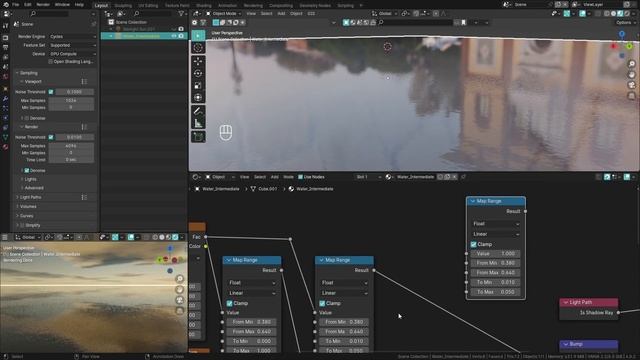Toggle viewport Noise Threshold checkbox
This screenshot has height=360, width=640.
pyautogui.click(x=51, y=92)
